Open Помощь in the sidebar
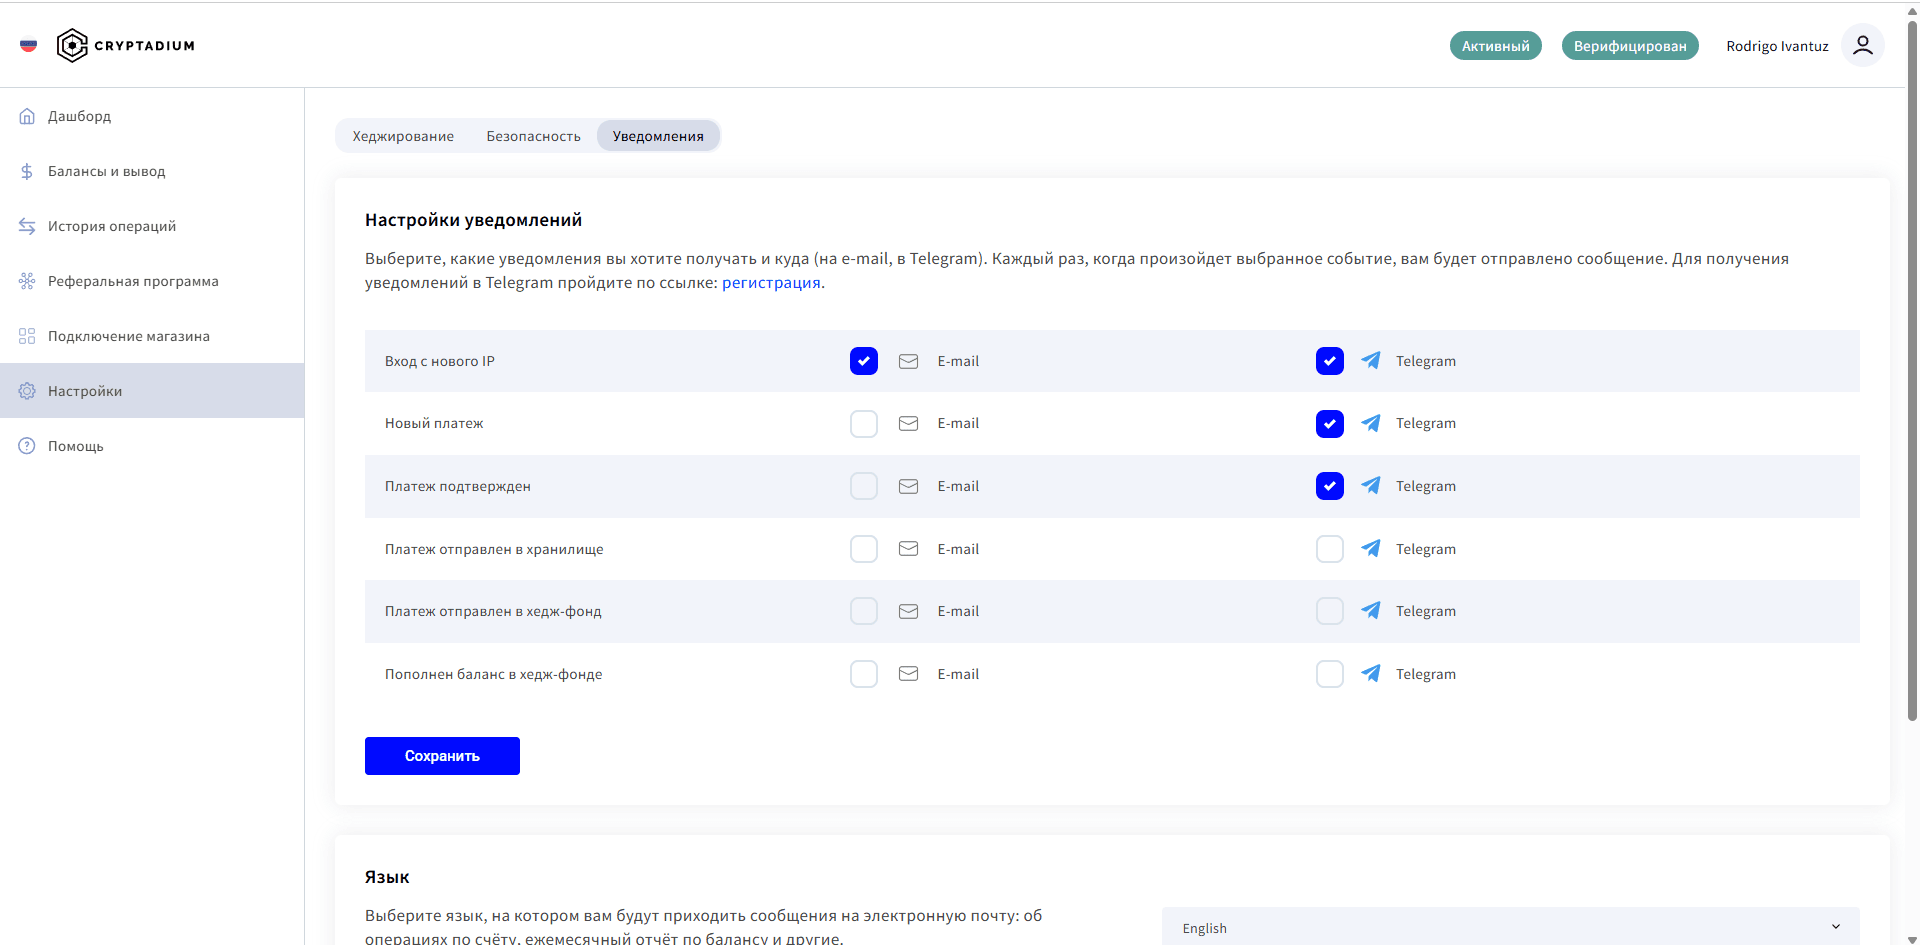This screenshot has width=1920, height=945. tap(152, 446)
